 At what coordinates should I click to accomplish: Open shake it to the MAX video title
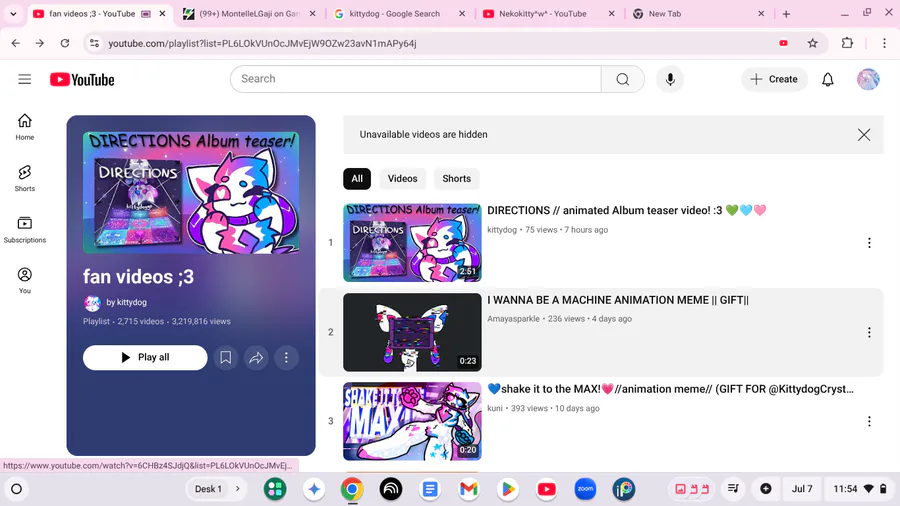[670, 389]
